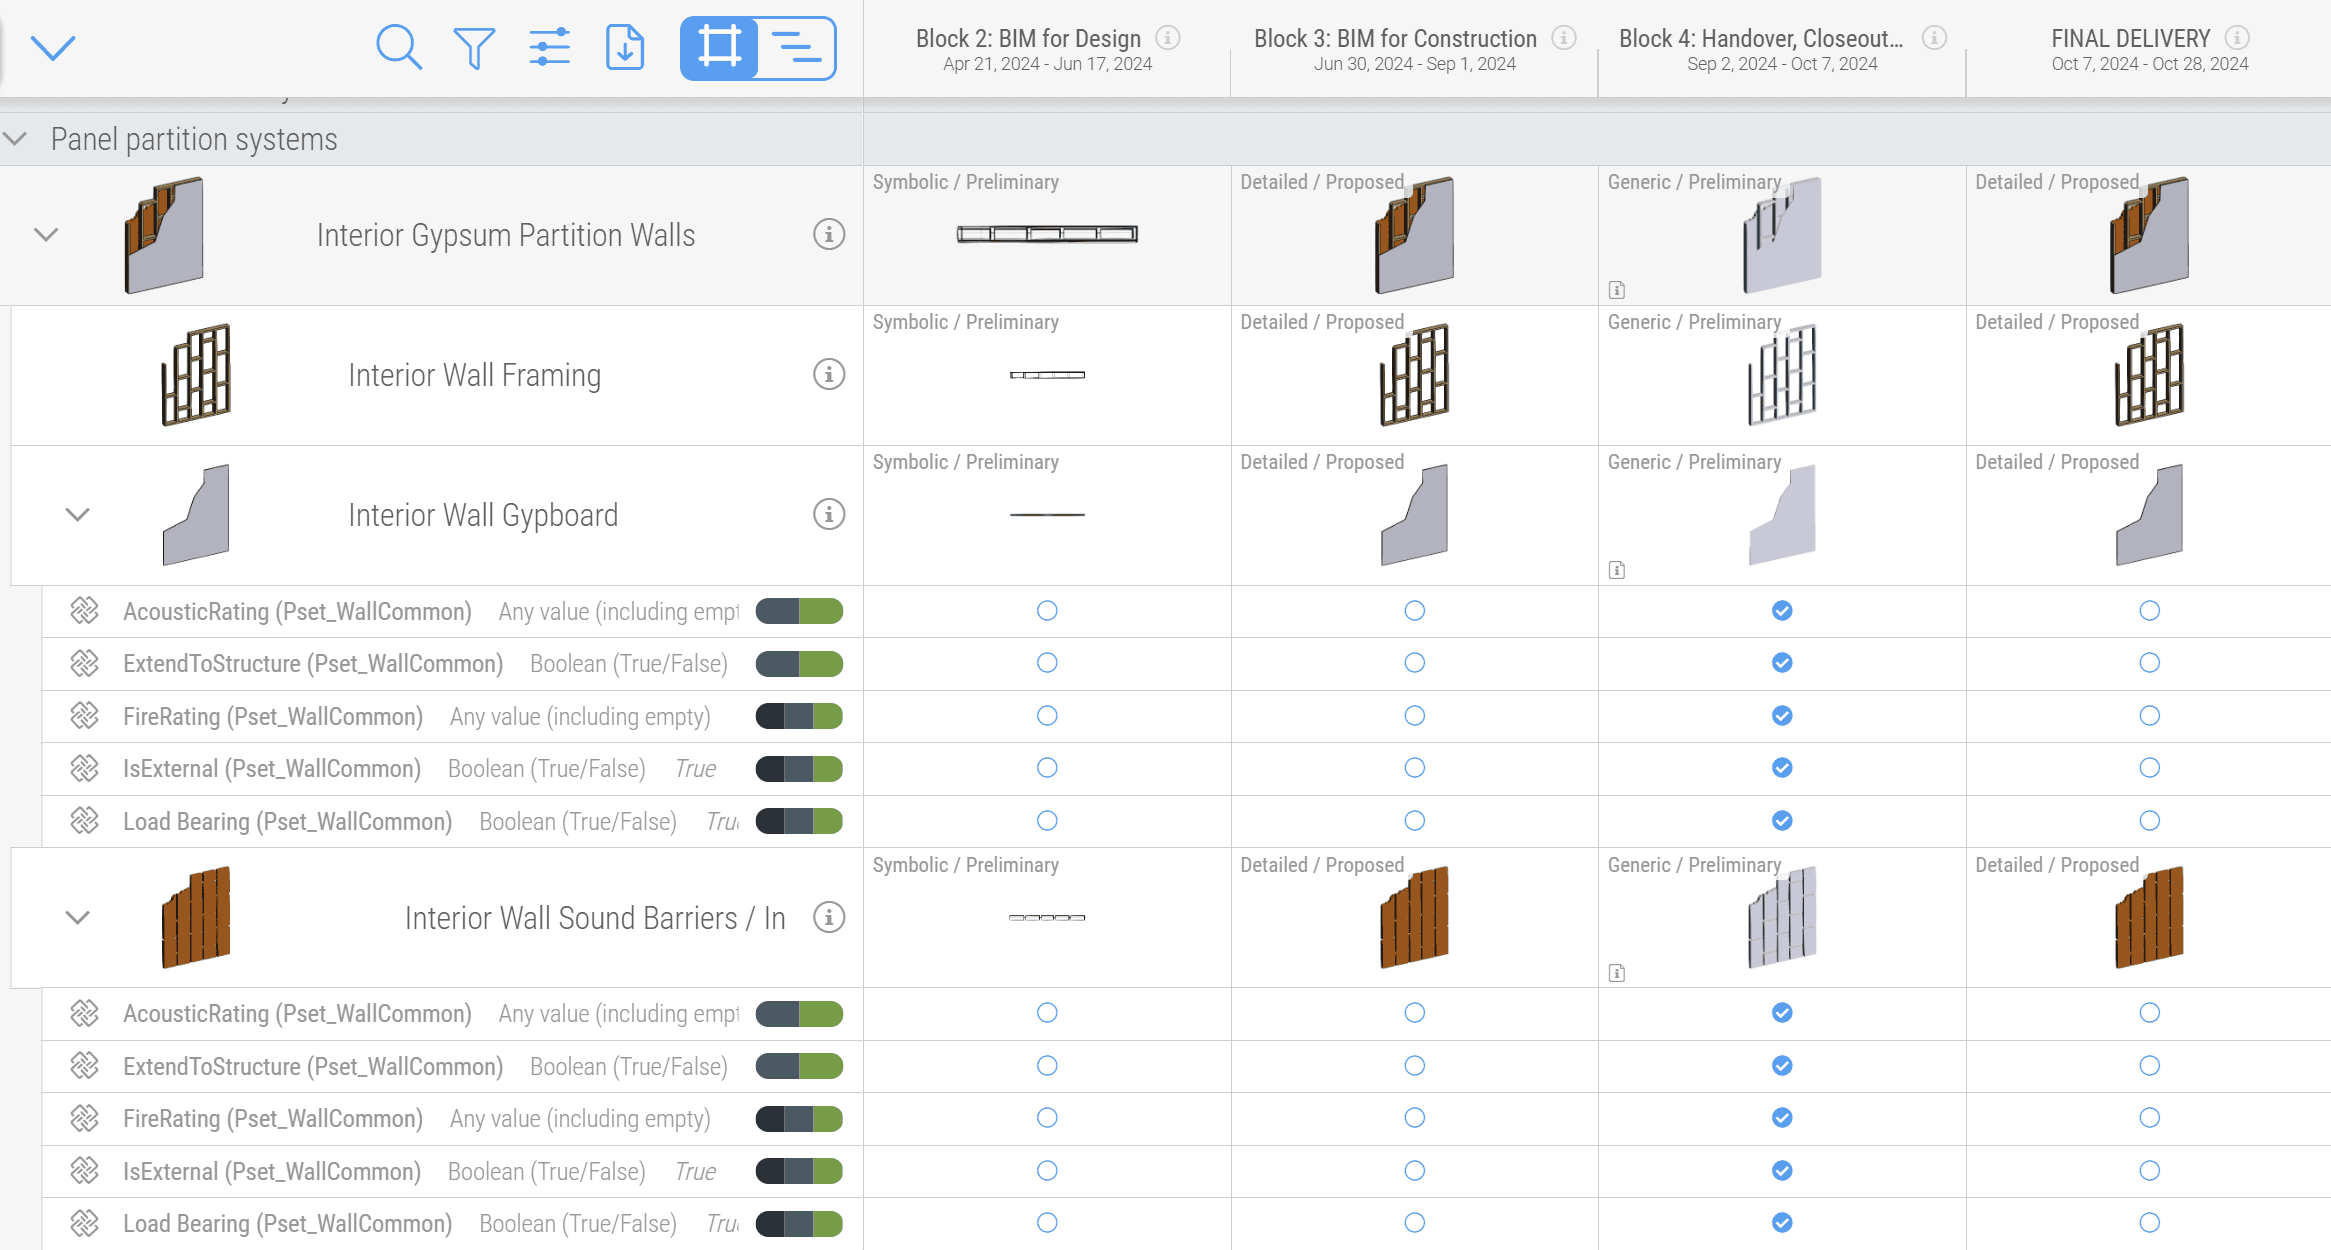
Task: Click info icon beside Block 2 header
Action: pos(1167,38)
